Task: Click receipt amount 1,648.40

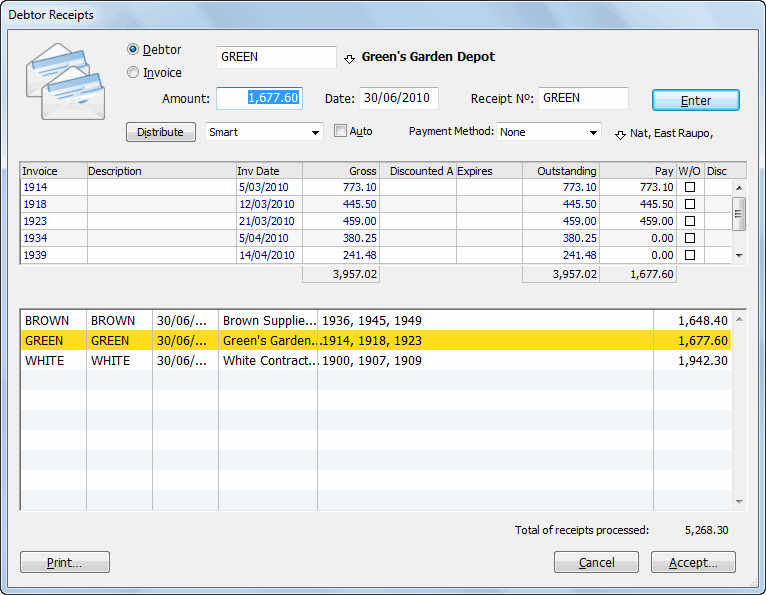Action: point(702,320)
